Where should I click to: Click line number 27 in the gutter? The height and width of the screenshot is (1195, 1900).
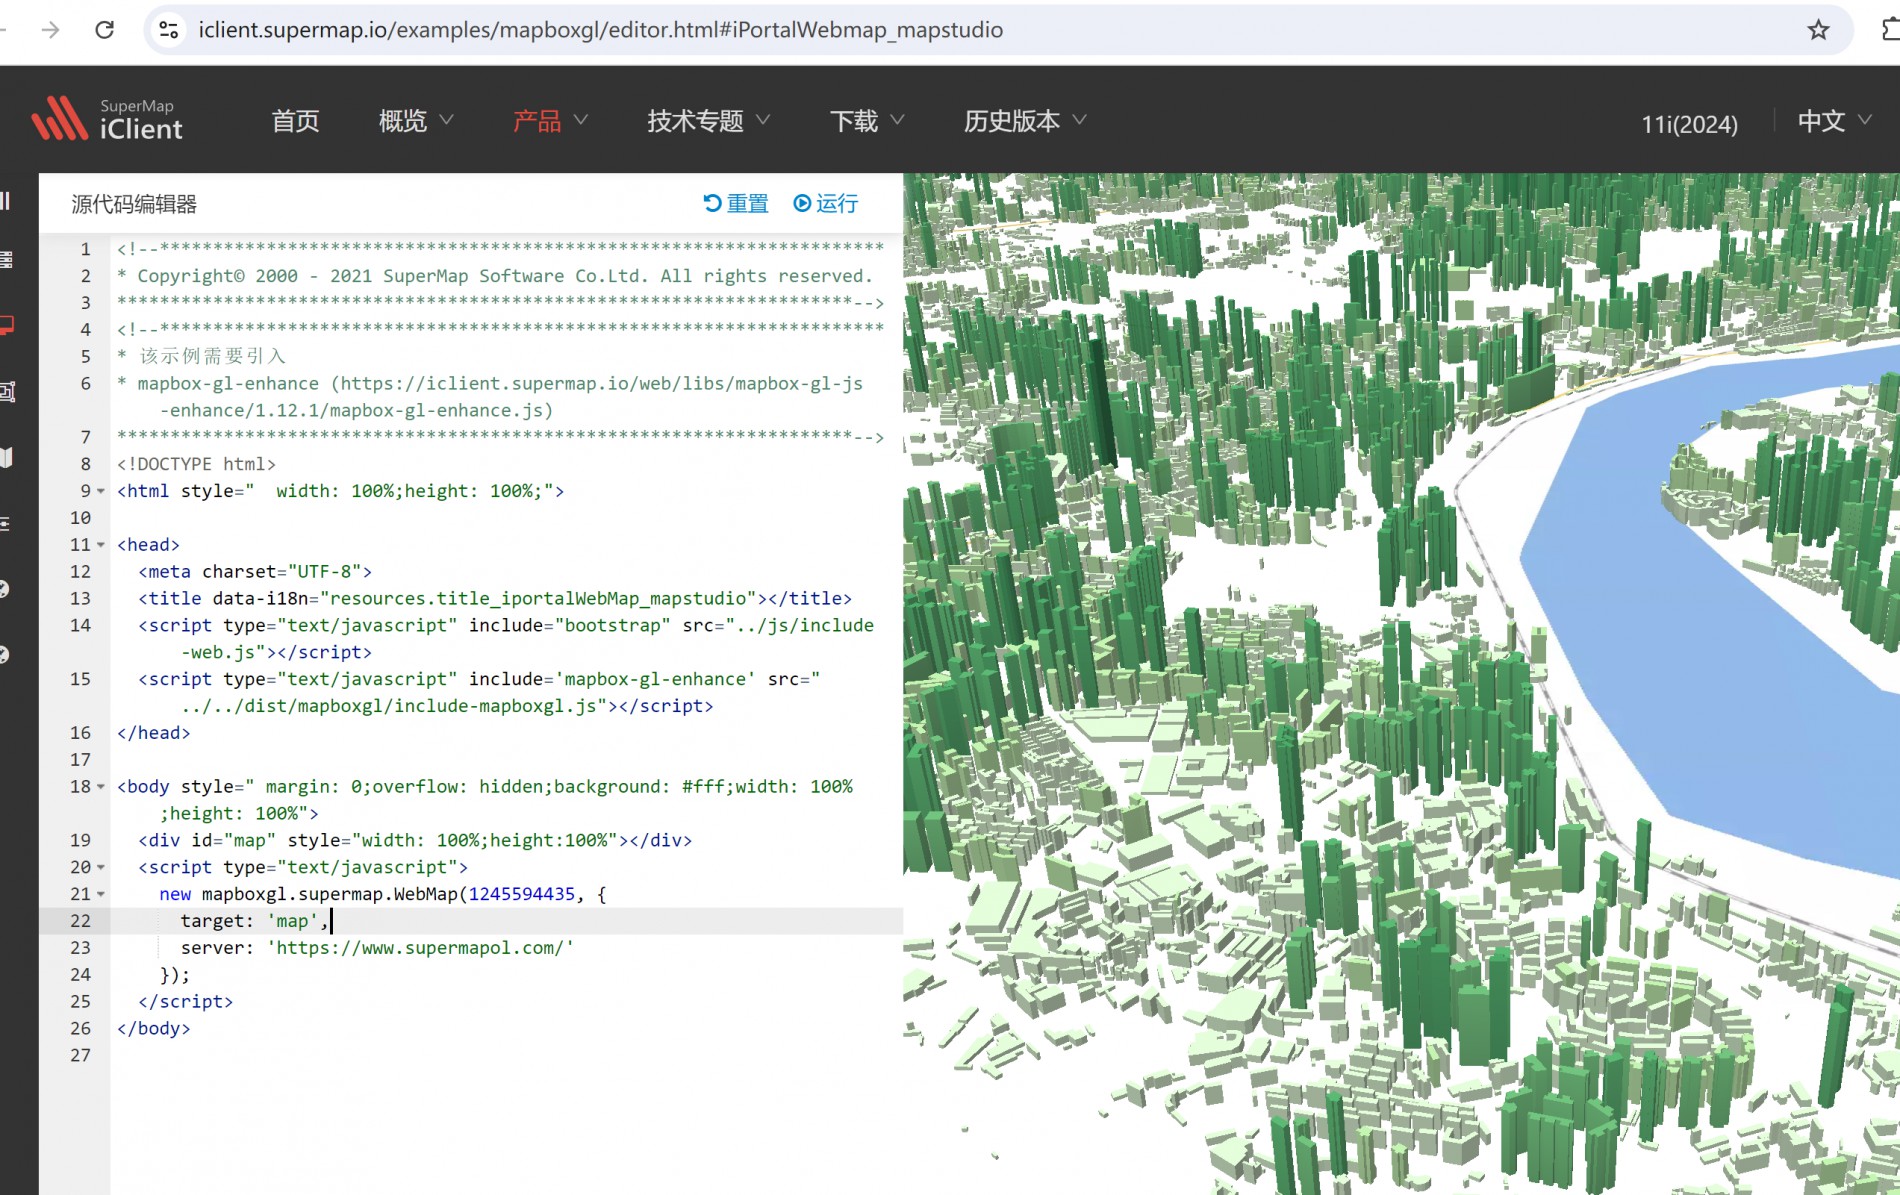(x=80, y=1056)
